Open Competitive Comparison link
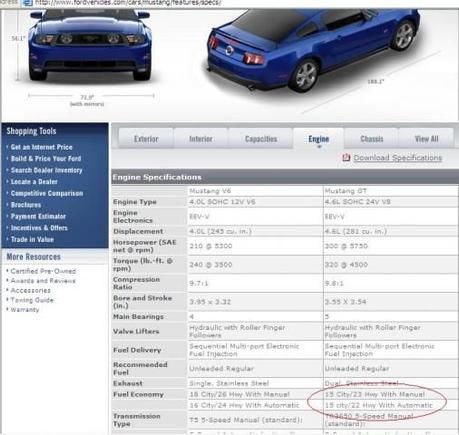 (x=47, y=193)
